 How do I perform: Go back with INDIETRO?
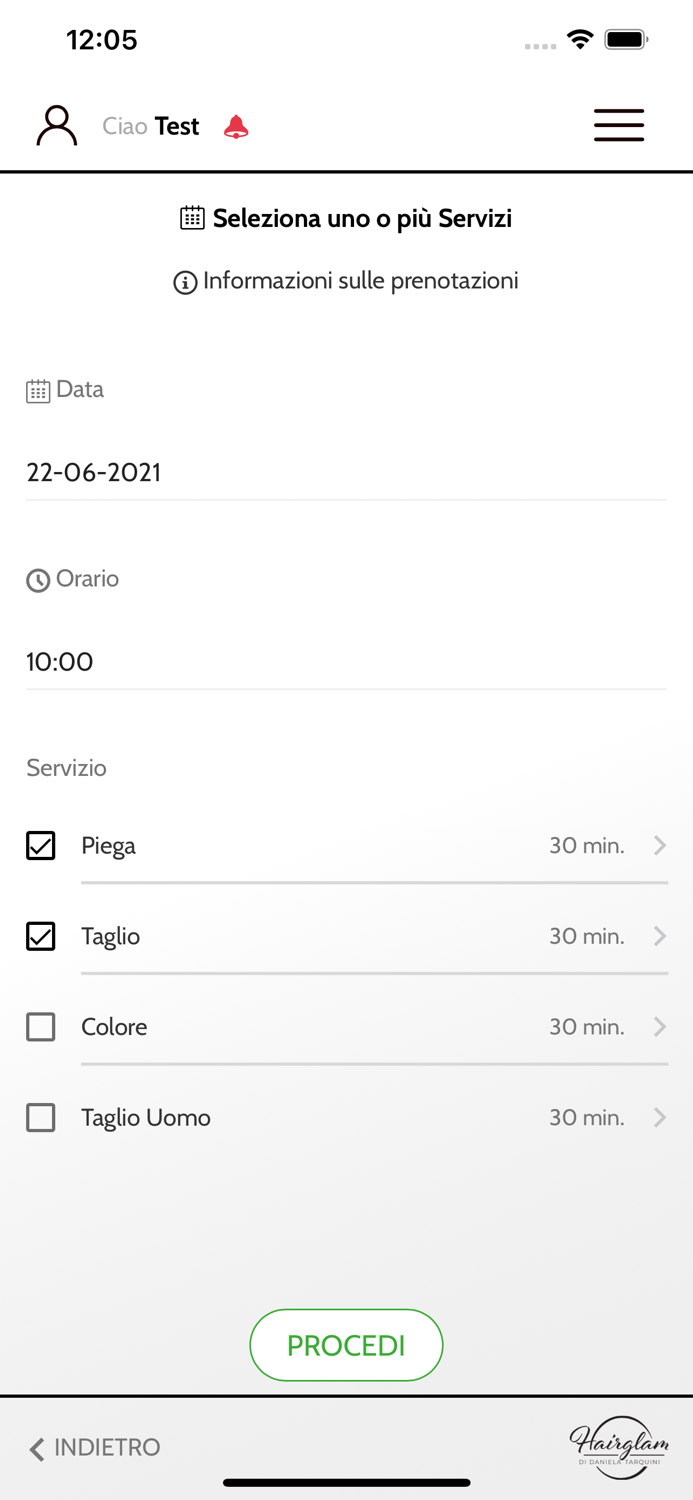tap(95, 1448)
